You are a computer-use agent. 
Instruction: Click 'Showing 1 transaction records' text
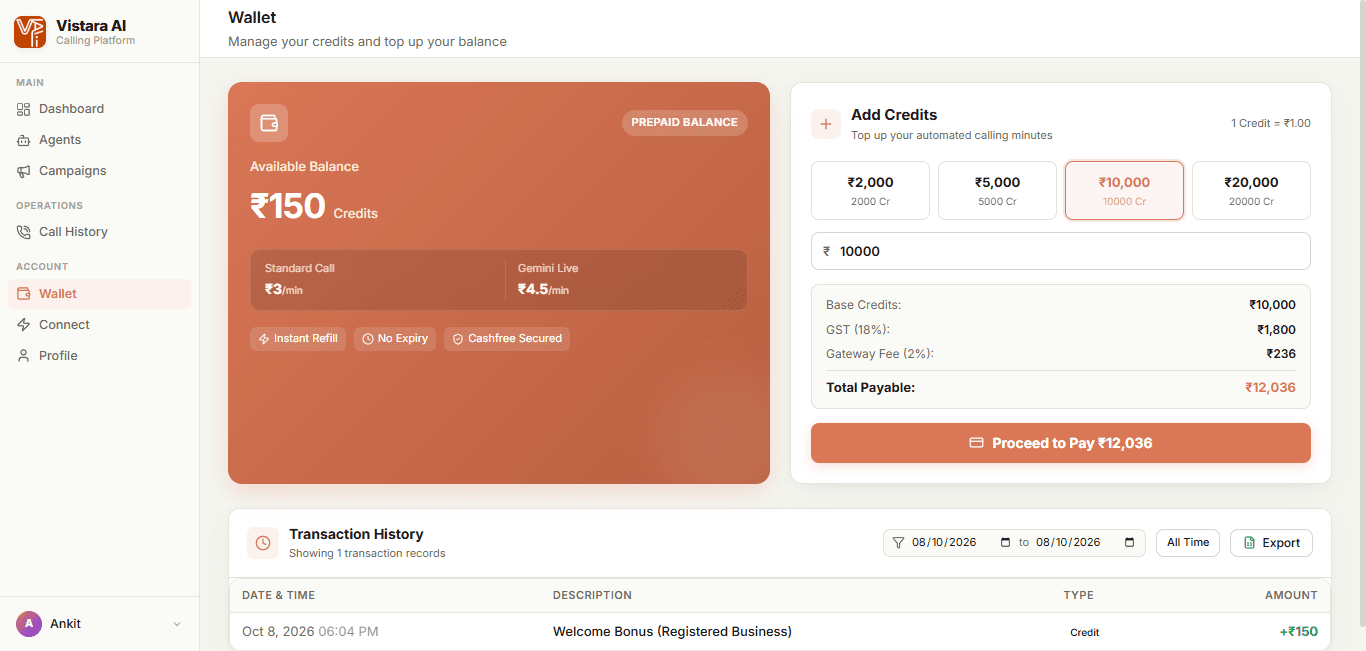[367, 553]
